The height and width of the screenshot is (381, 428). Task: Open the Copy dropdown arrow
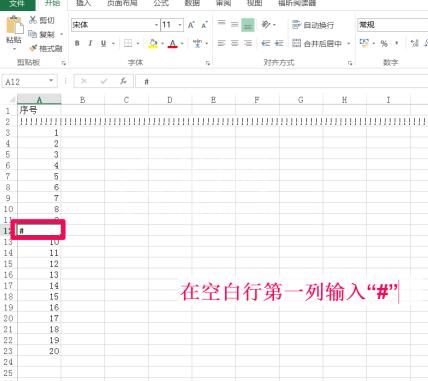[61, 34]
